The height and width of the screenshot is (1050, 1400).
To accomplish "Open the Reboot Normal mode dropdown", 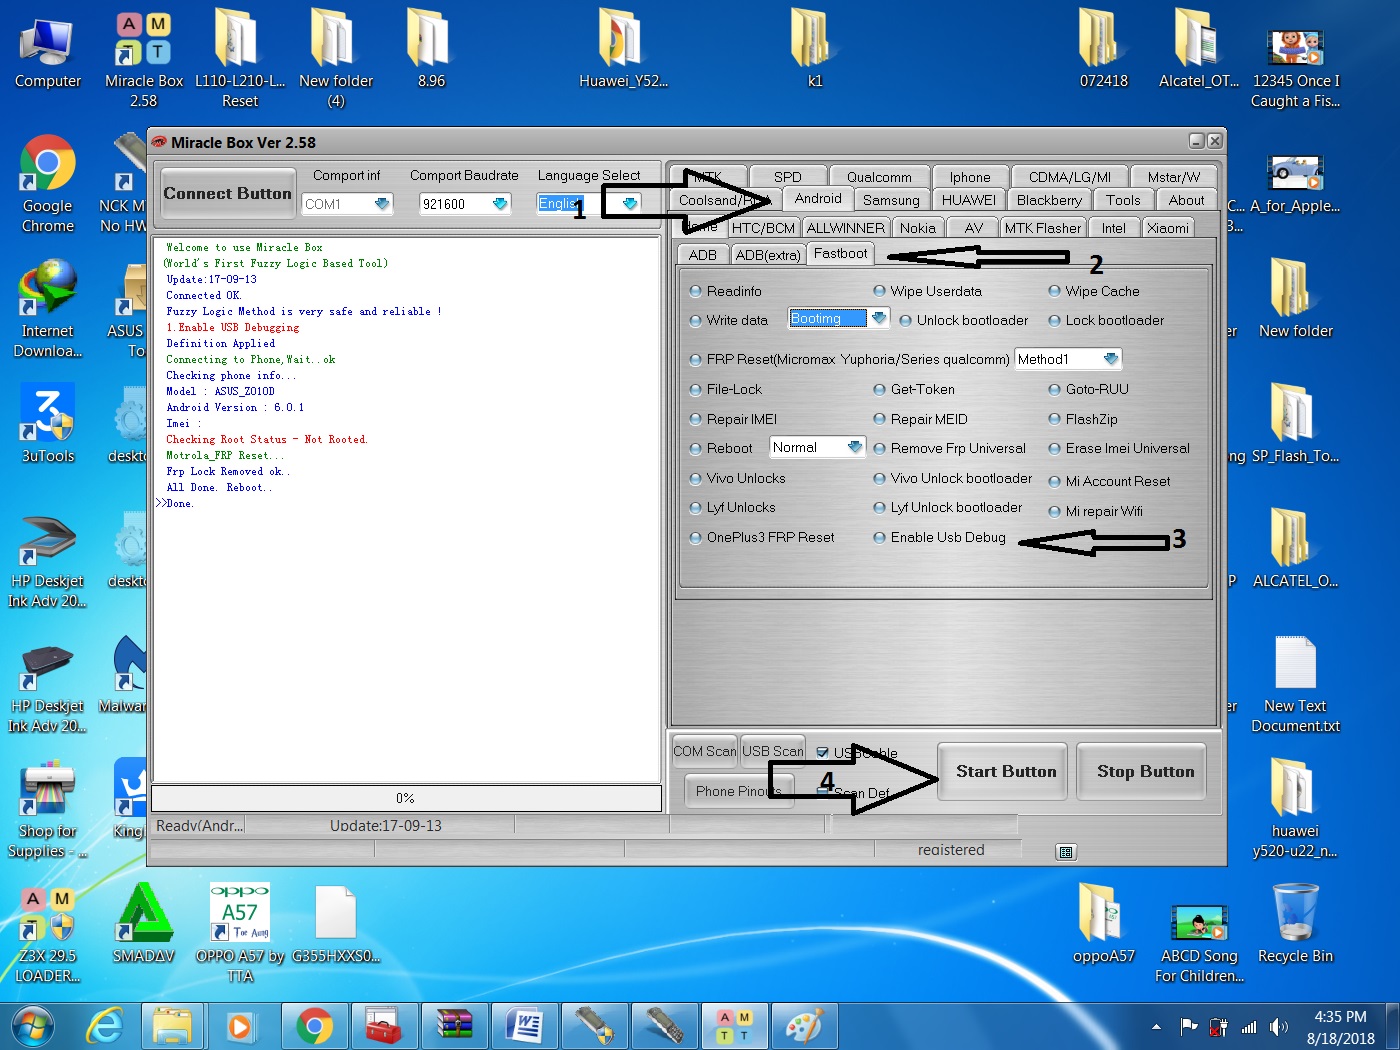I will pyautogui.click(x=854, y=447).
